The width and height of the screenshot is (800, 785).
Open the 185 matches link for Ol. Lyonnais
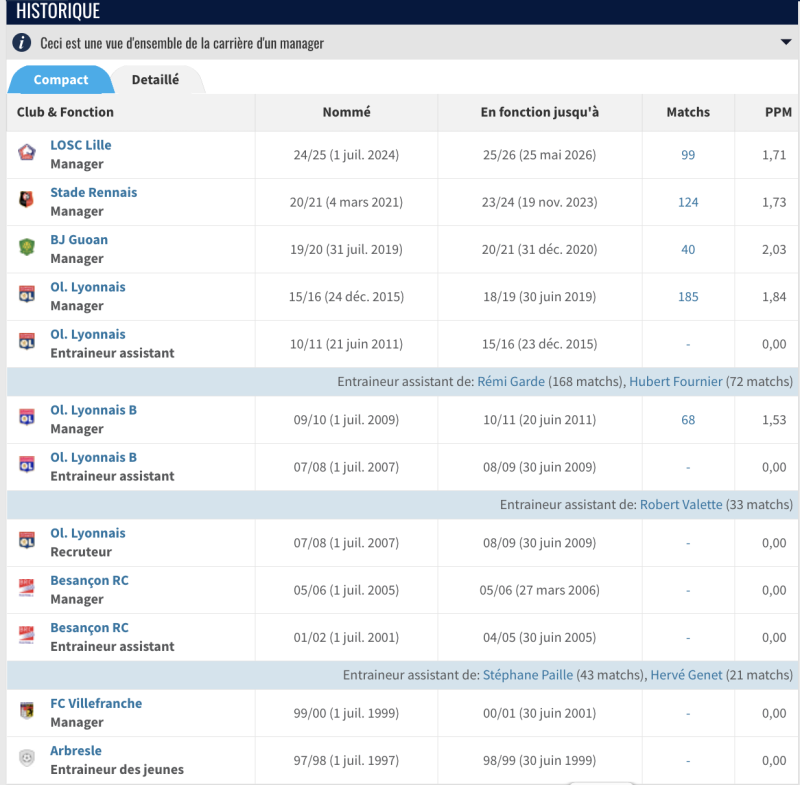(x=688, y=297)
